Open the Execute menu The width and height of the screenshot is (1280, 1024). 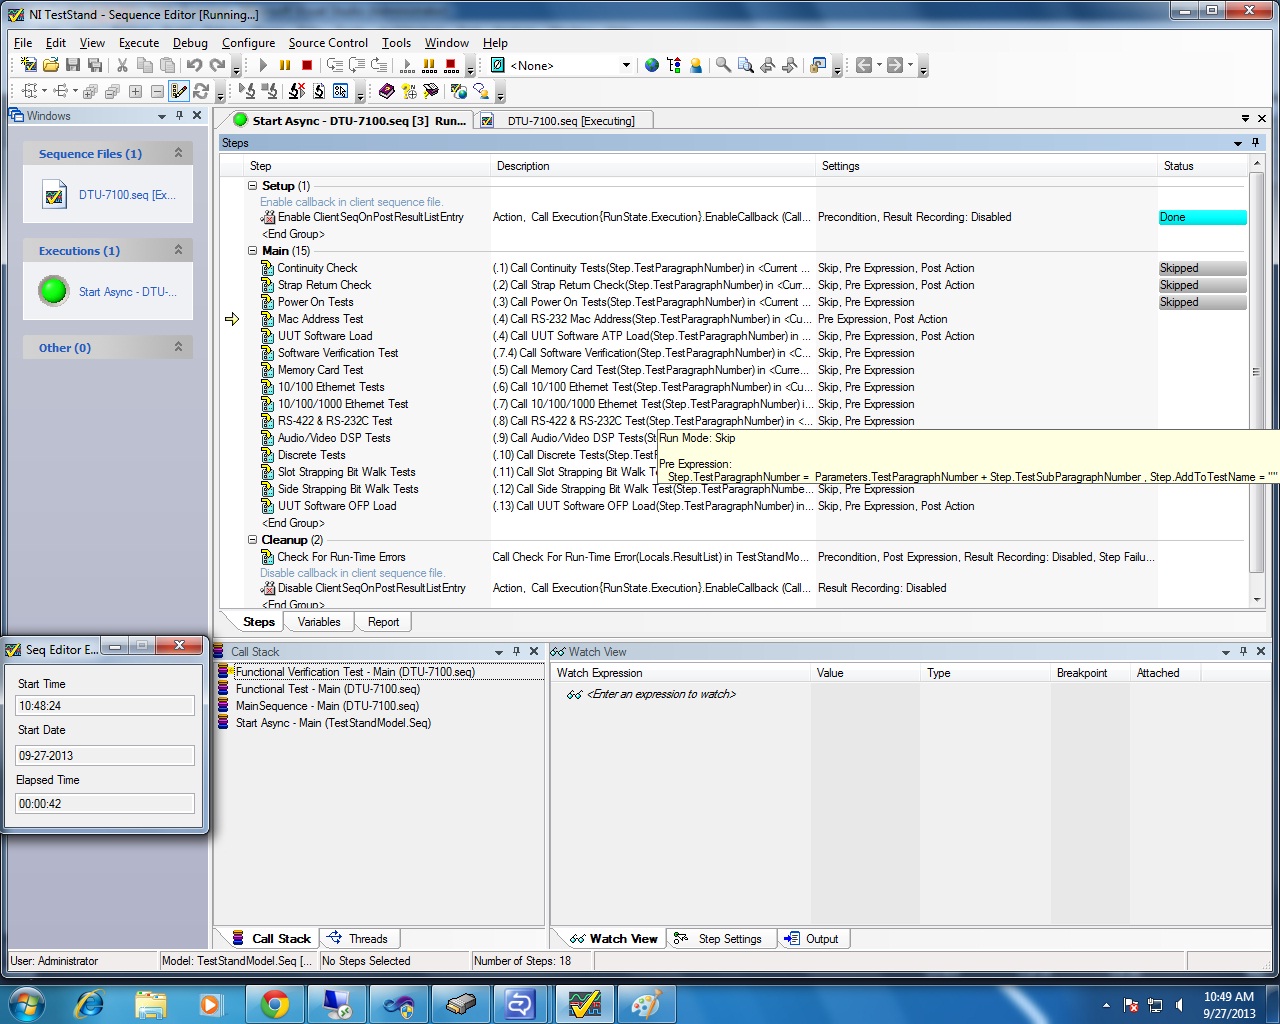point(139,43)
